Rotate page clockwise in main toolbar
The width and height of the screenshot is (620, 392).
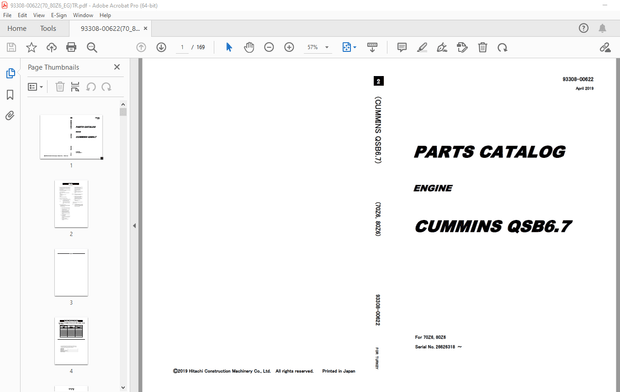tap(502, 47)
